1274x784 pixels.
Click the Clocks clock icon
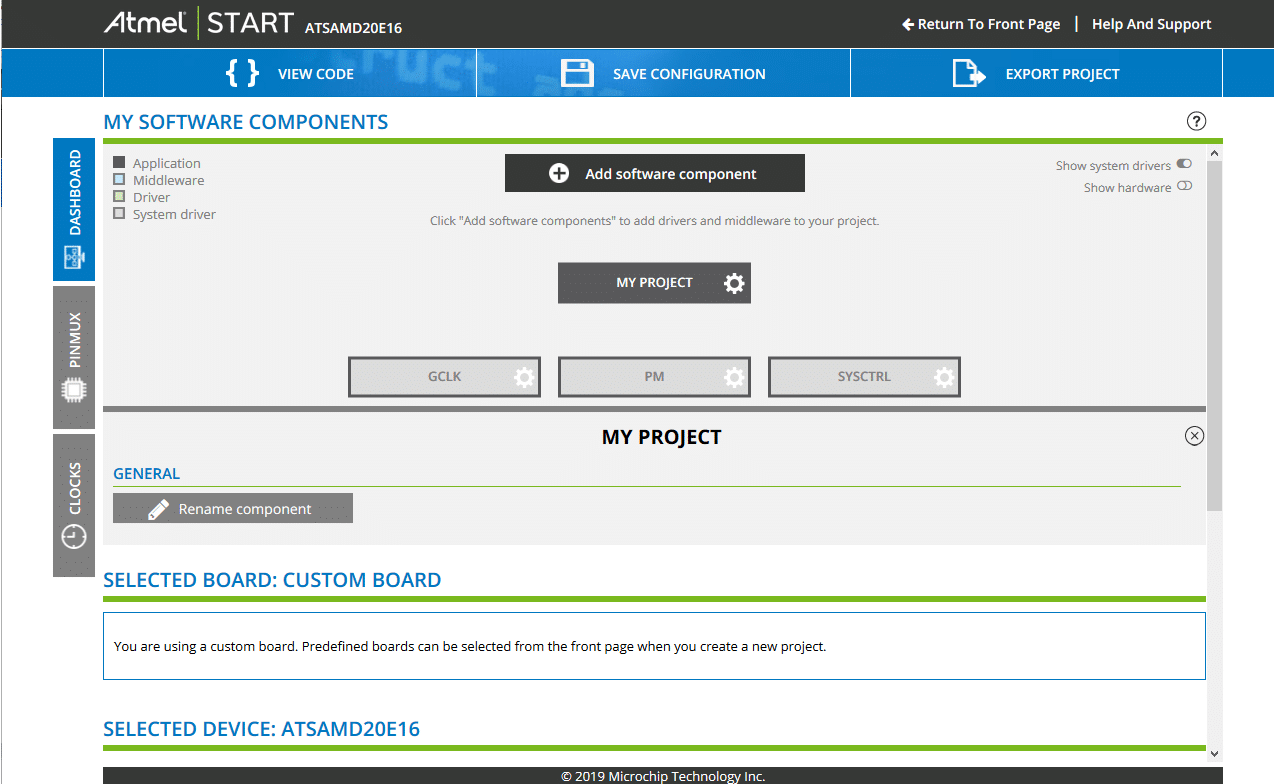74,537
